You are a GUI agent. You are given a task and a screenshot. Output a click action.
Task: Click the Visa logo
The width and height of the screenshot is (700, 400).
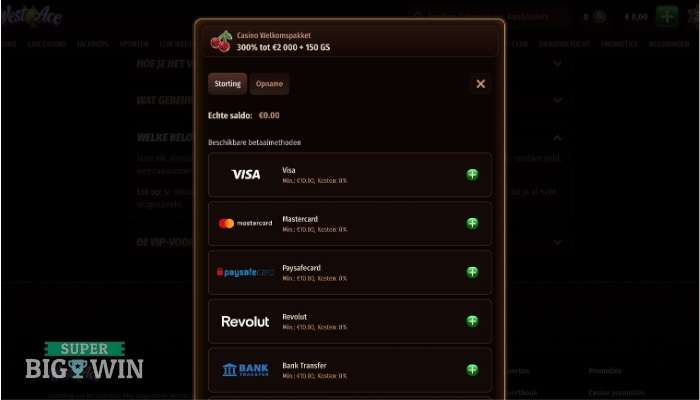click(x=246, y=175)
